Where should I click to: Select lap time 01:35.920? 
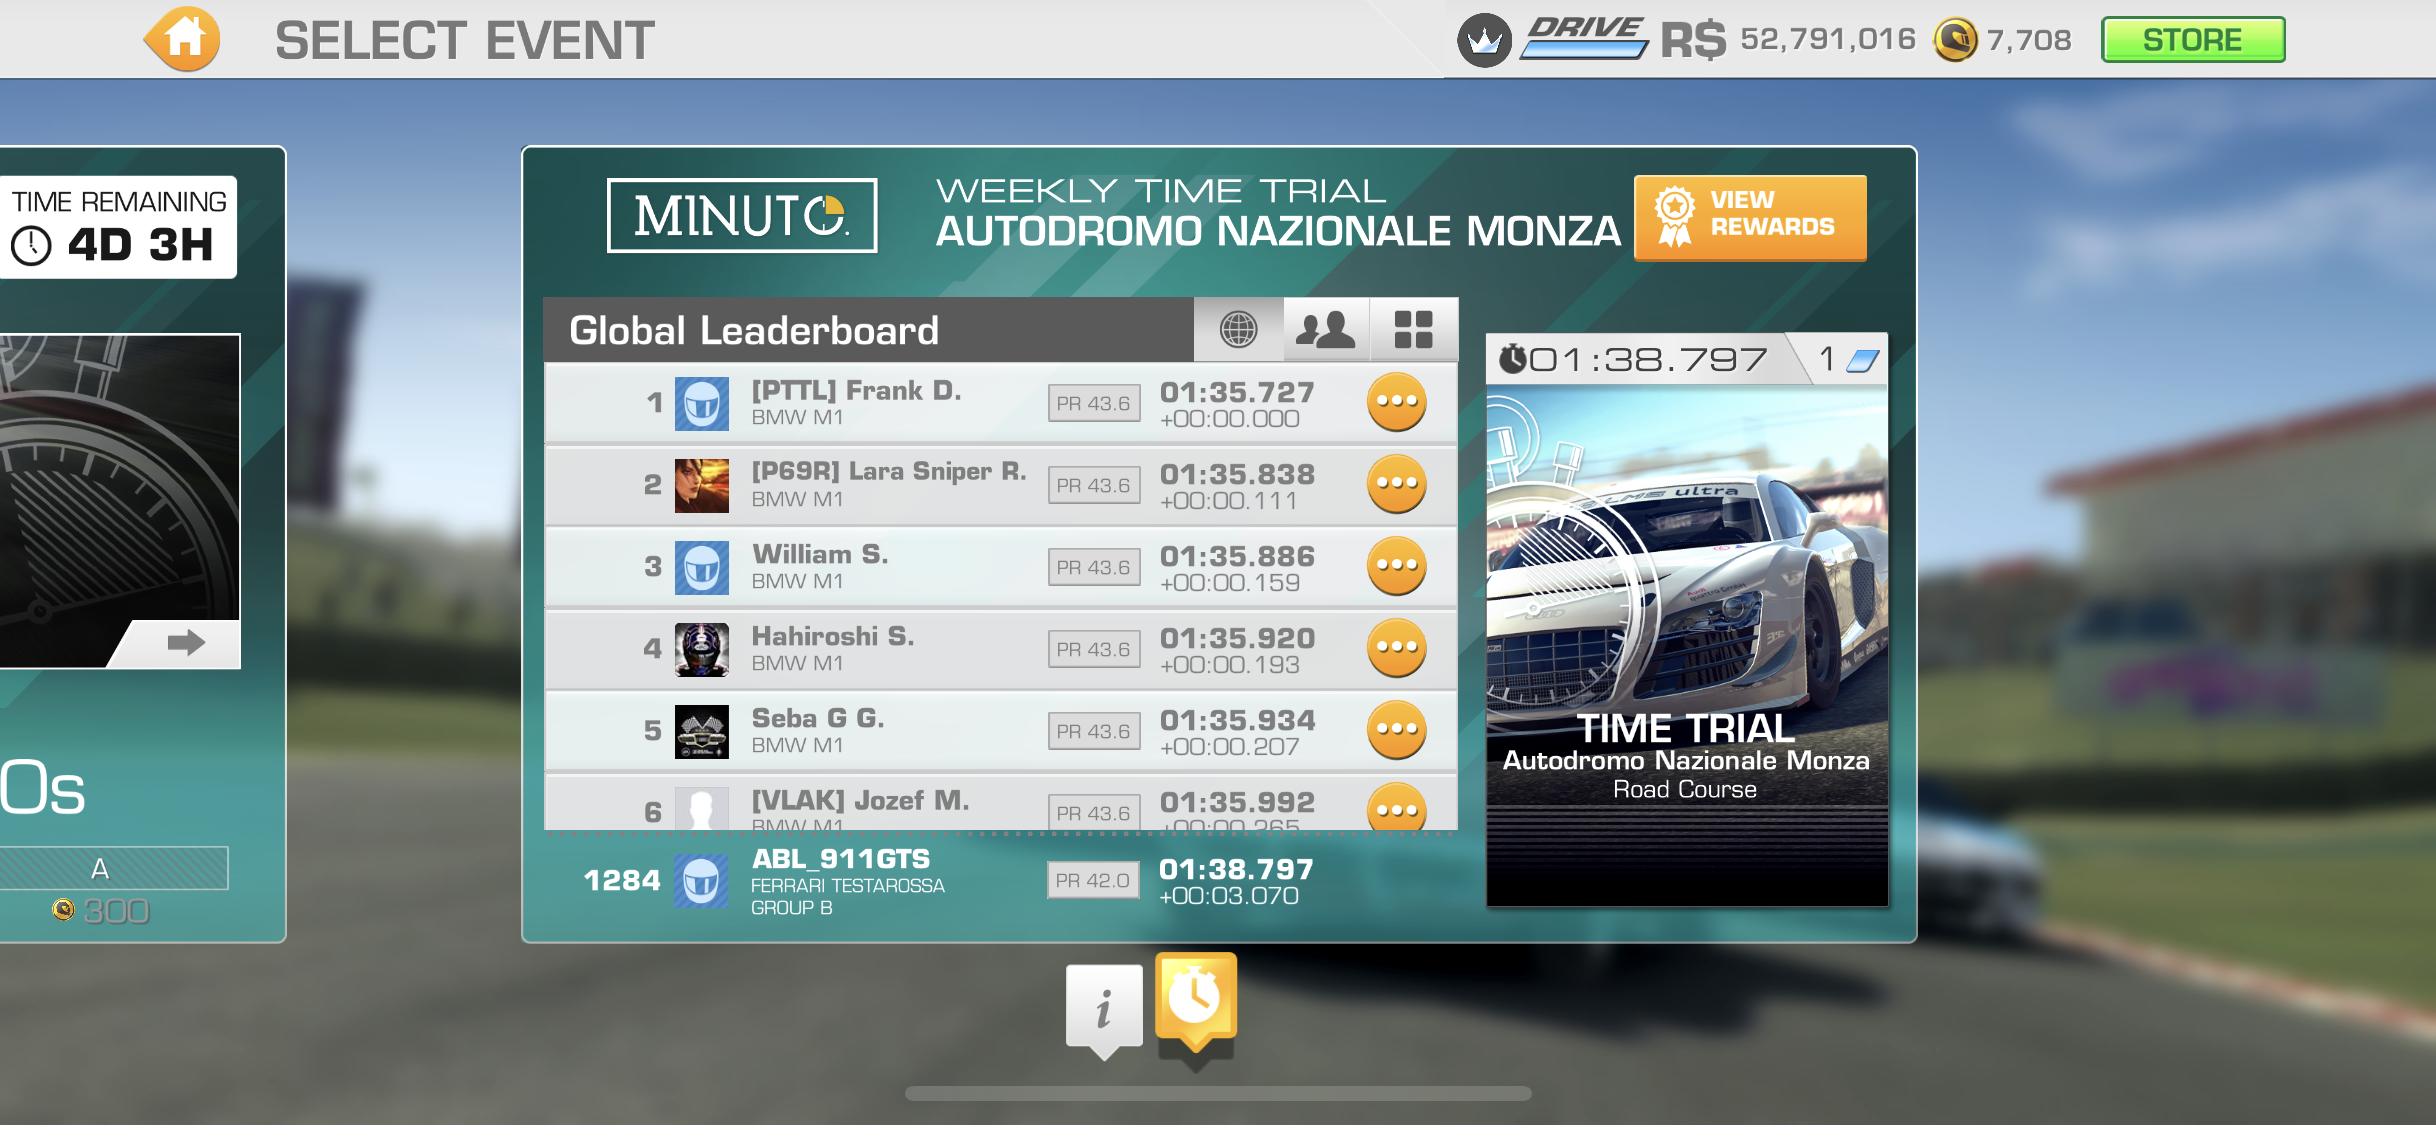click(x=1237, y=638)
